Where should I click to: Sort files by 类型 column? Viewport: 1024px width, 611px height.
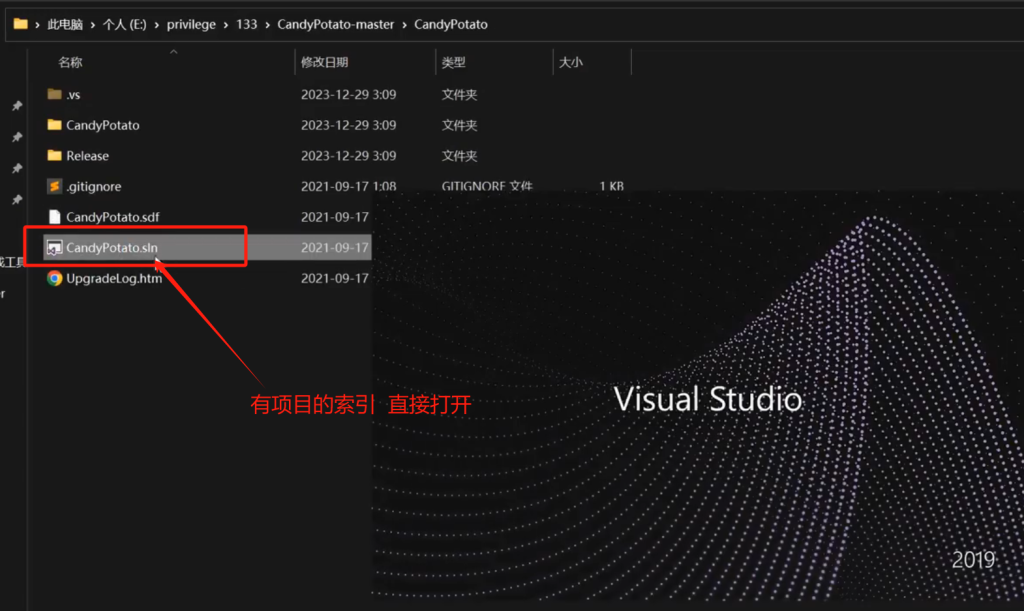tap(453, 62)
